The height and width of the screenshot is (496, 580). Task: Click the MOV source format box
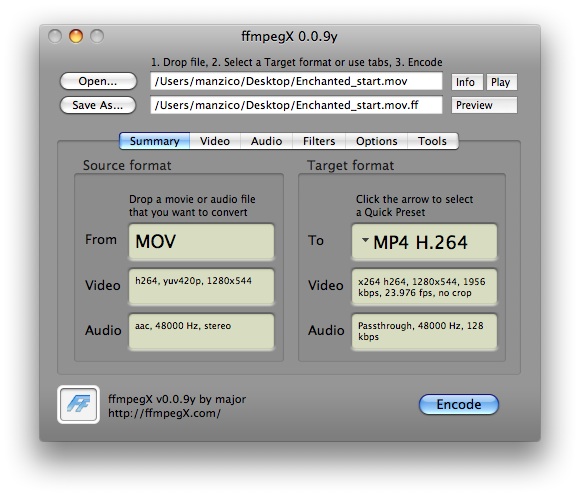tap(201, 241)
